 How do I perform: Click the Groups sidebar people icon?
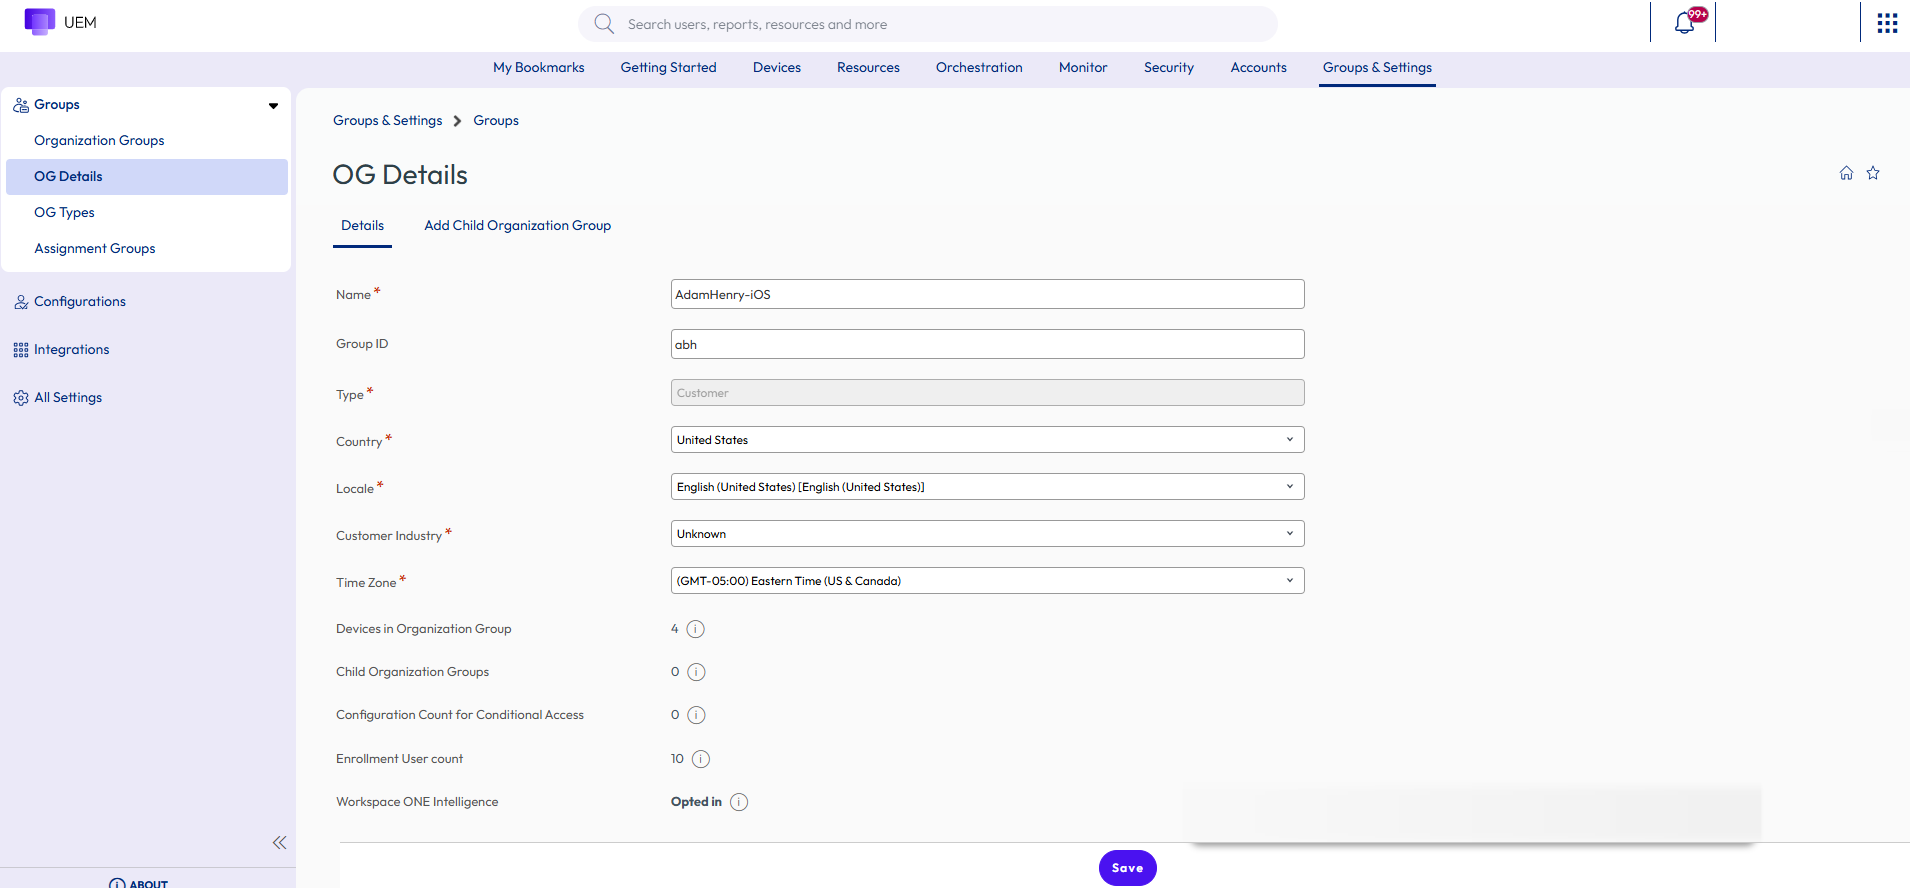click(21, 105)
